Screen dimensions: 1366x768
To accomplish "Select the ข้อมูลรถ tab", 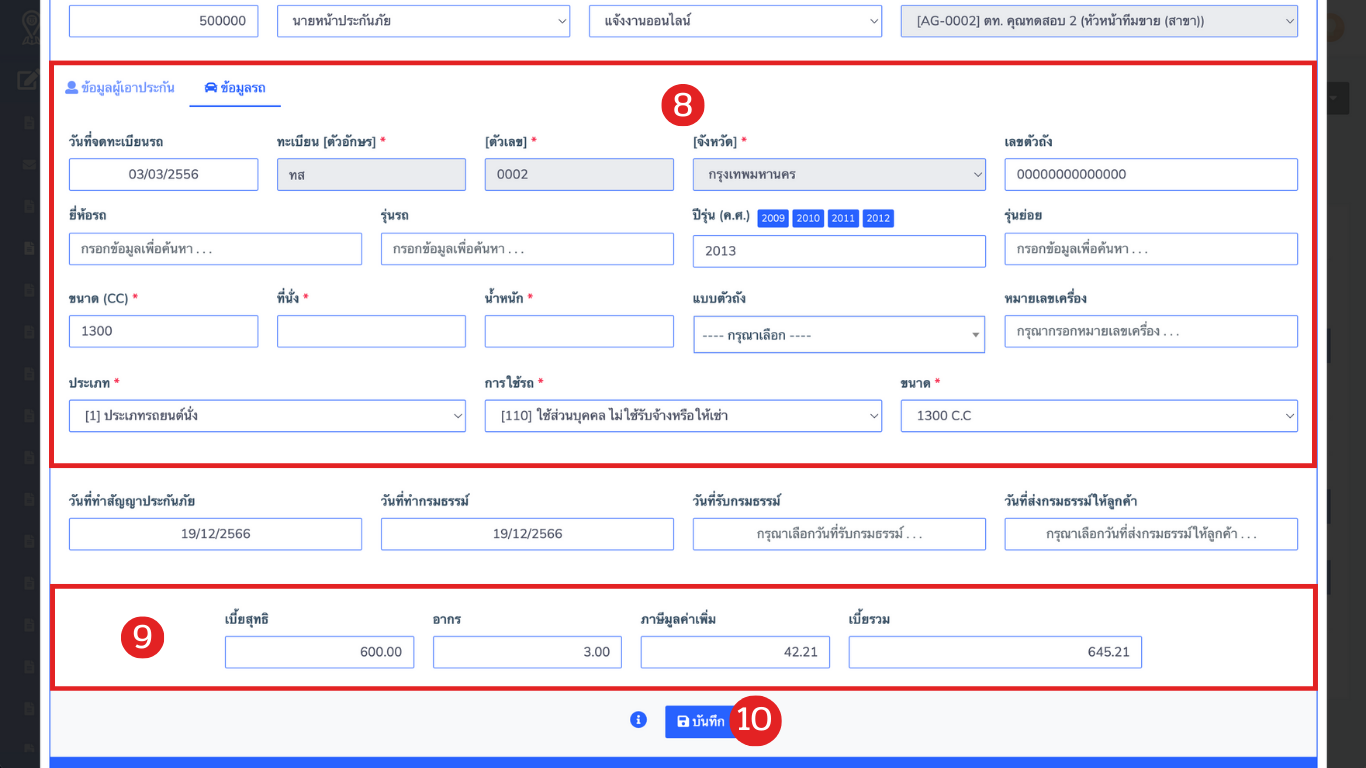I will pos(235,88).
